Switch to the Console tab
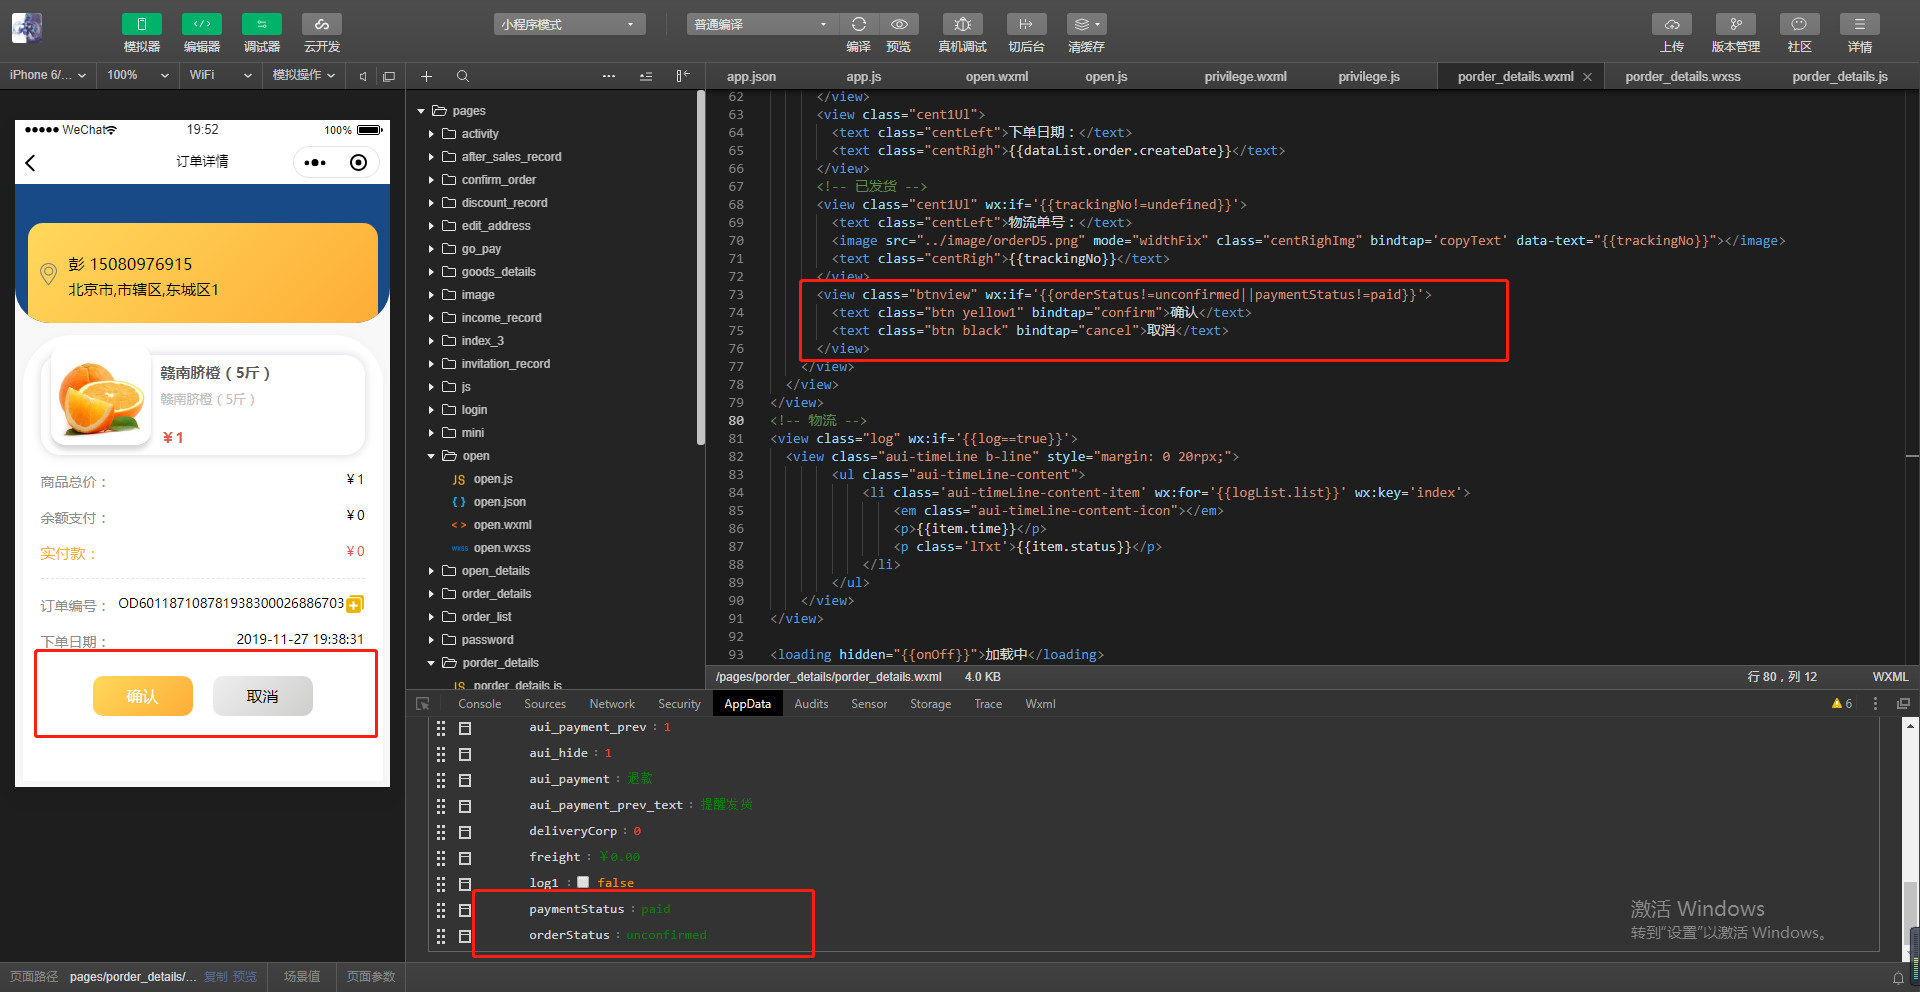 [x=479, y=704]
